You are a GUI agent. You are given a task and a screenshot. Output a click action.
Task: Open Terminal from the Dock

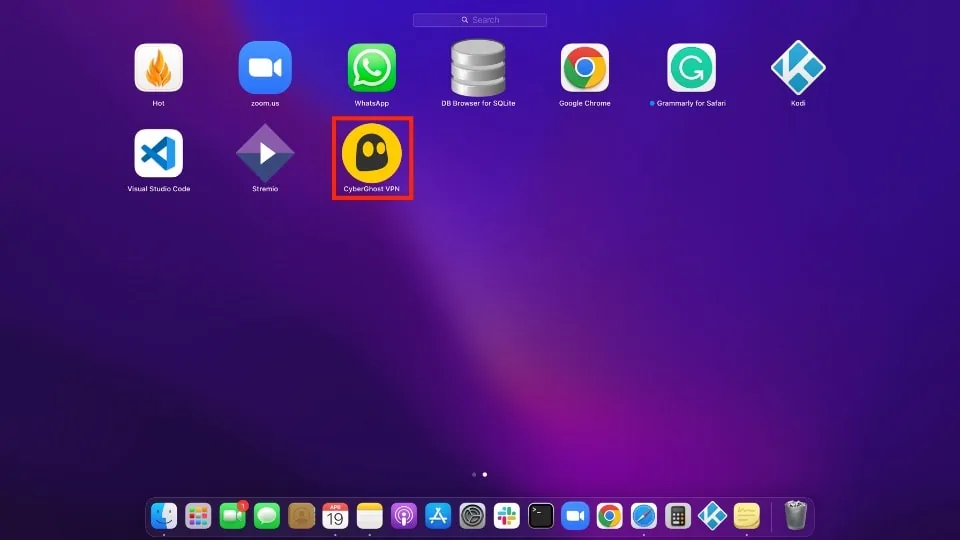coord(541,516)
